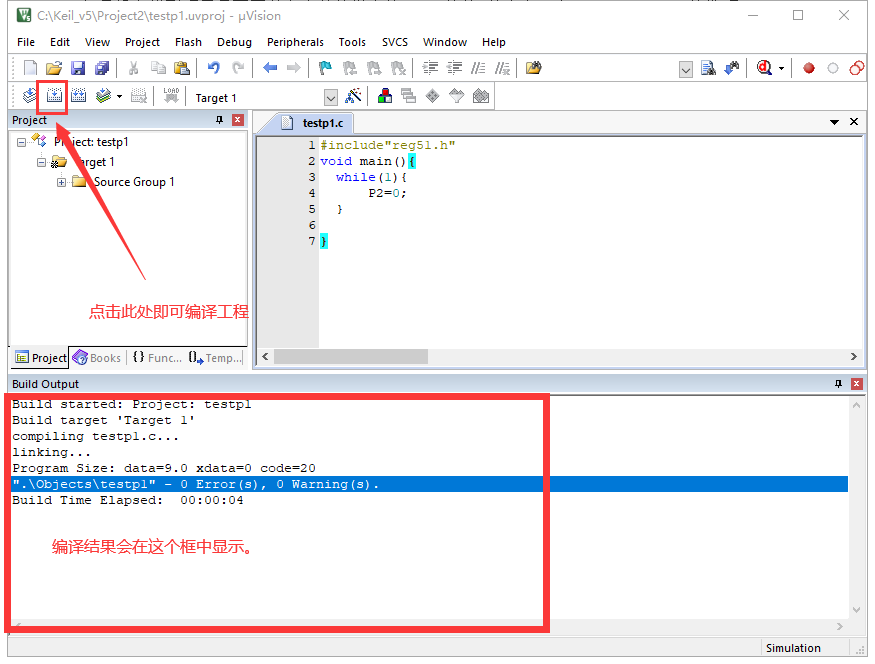Pin the Build Output panel
Image resolution: width=875 pixels, height=664 pixels.
[838, 384]
